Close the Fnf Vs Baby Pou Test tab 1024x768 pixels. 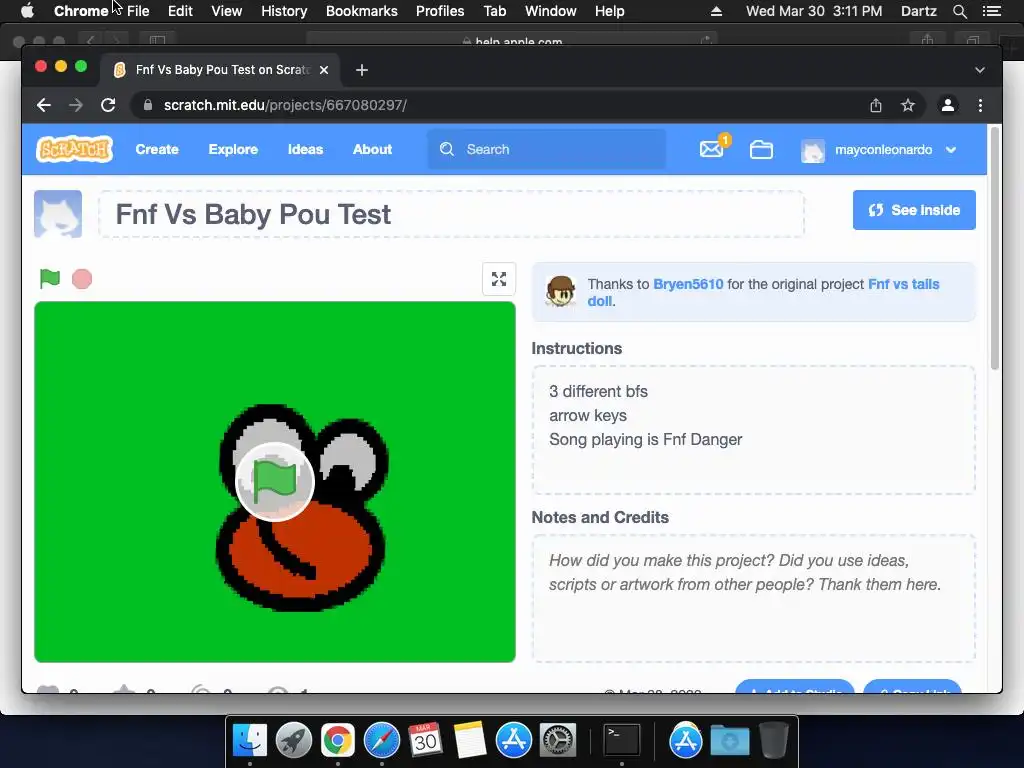[x=324, y=70]
